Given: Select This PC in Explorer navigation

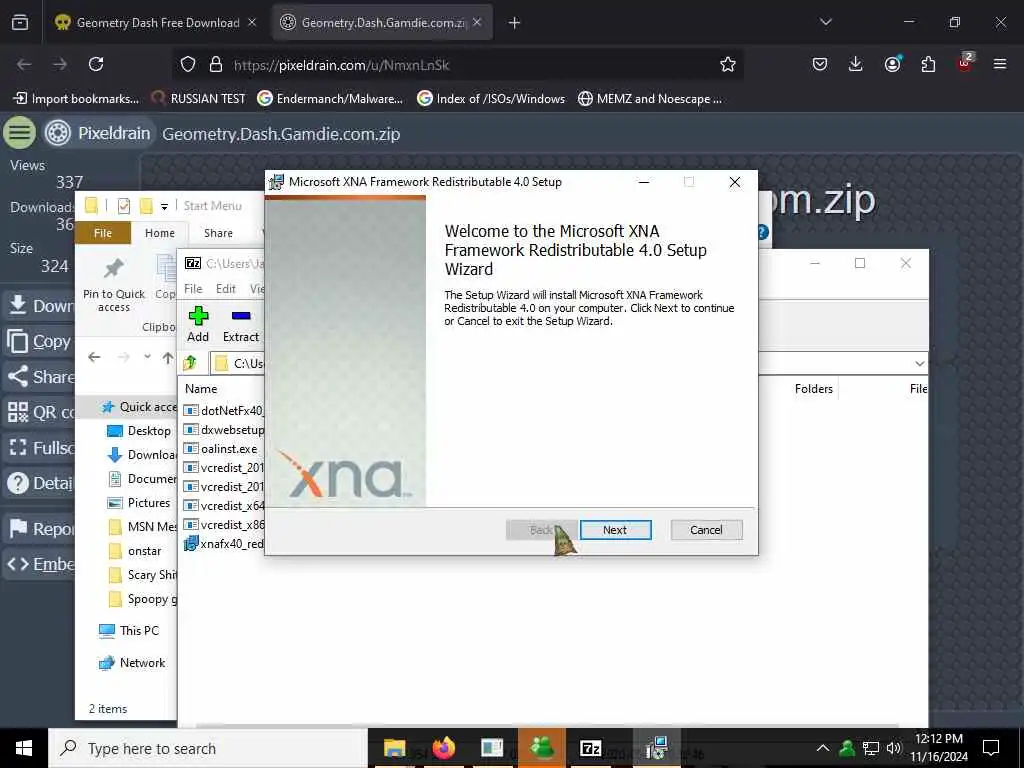Looking at the screenshot, I should click(x=129, y=630).
